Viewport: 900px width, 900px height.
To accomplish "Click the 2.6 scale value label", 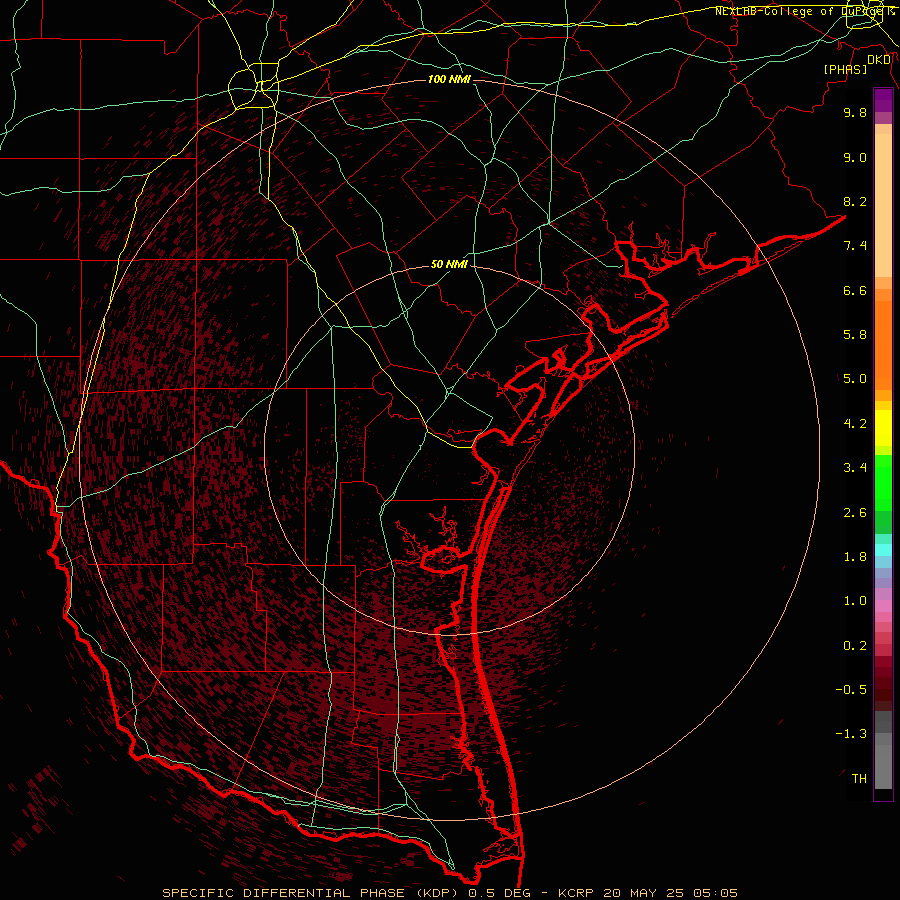I will (855, 513).
